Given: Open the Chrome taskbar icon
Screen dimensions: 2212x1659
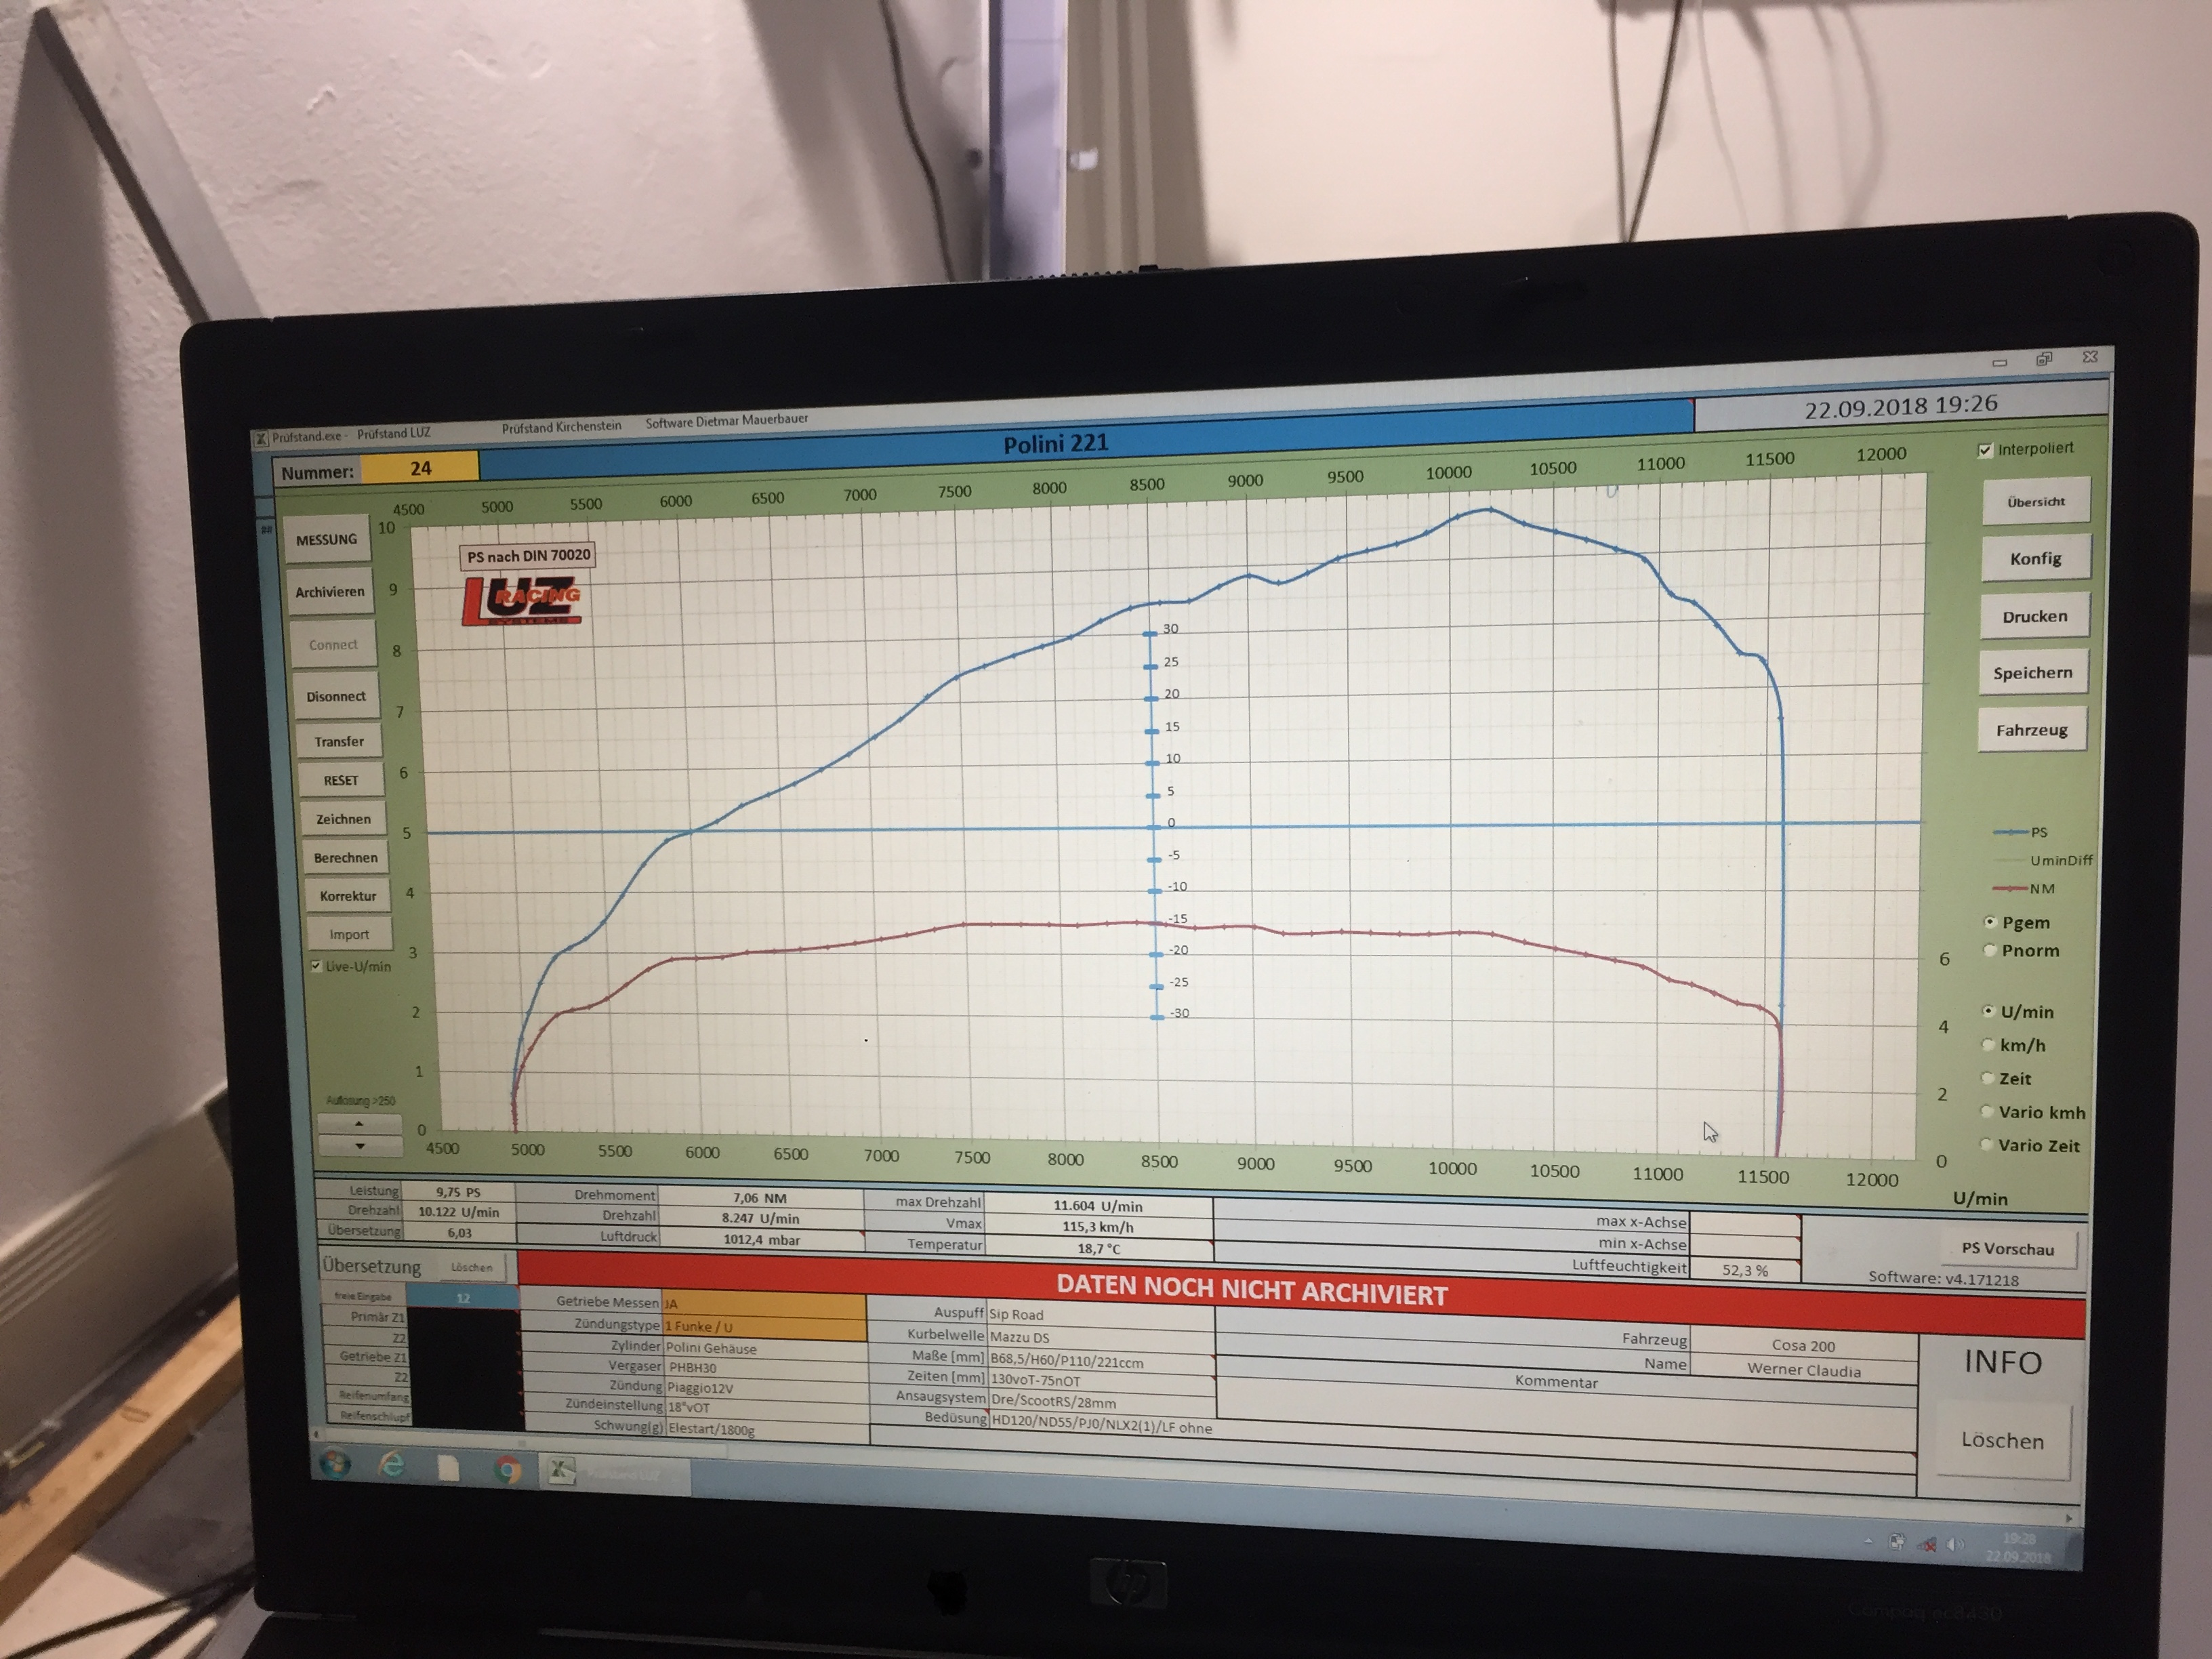Looking at the screenshot, I should pyautogui.click(x=508, y=1470).
